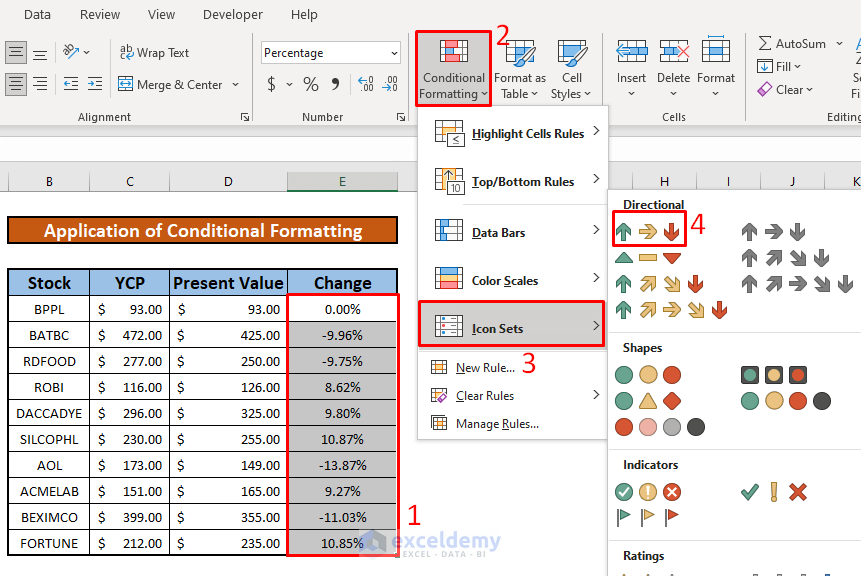Expand Merge & Center dropdown arrow
Screen dimensions: 861x576
coord(236,85)
